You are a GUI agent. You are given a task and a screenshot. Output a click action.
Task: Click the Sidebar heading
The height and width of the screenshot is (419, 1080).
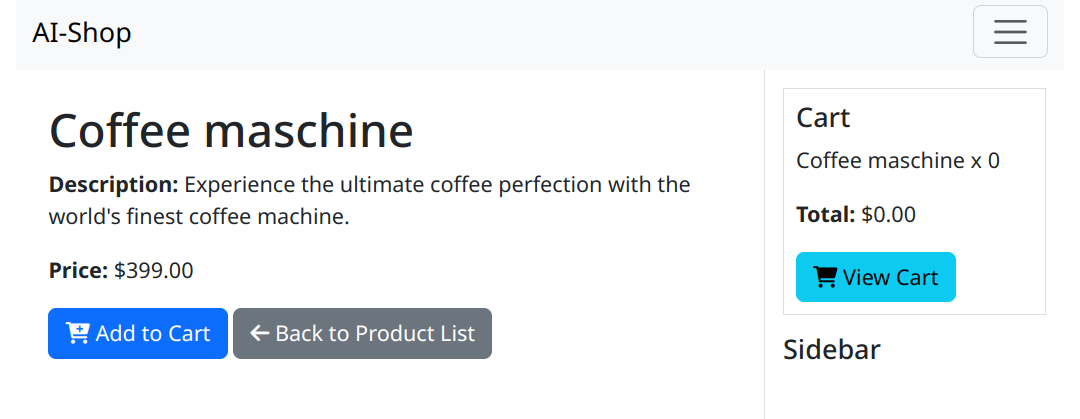pyautogui.click(x=832, y=350)
